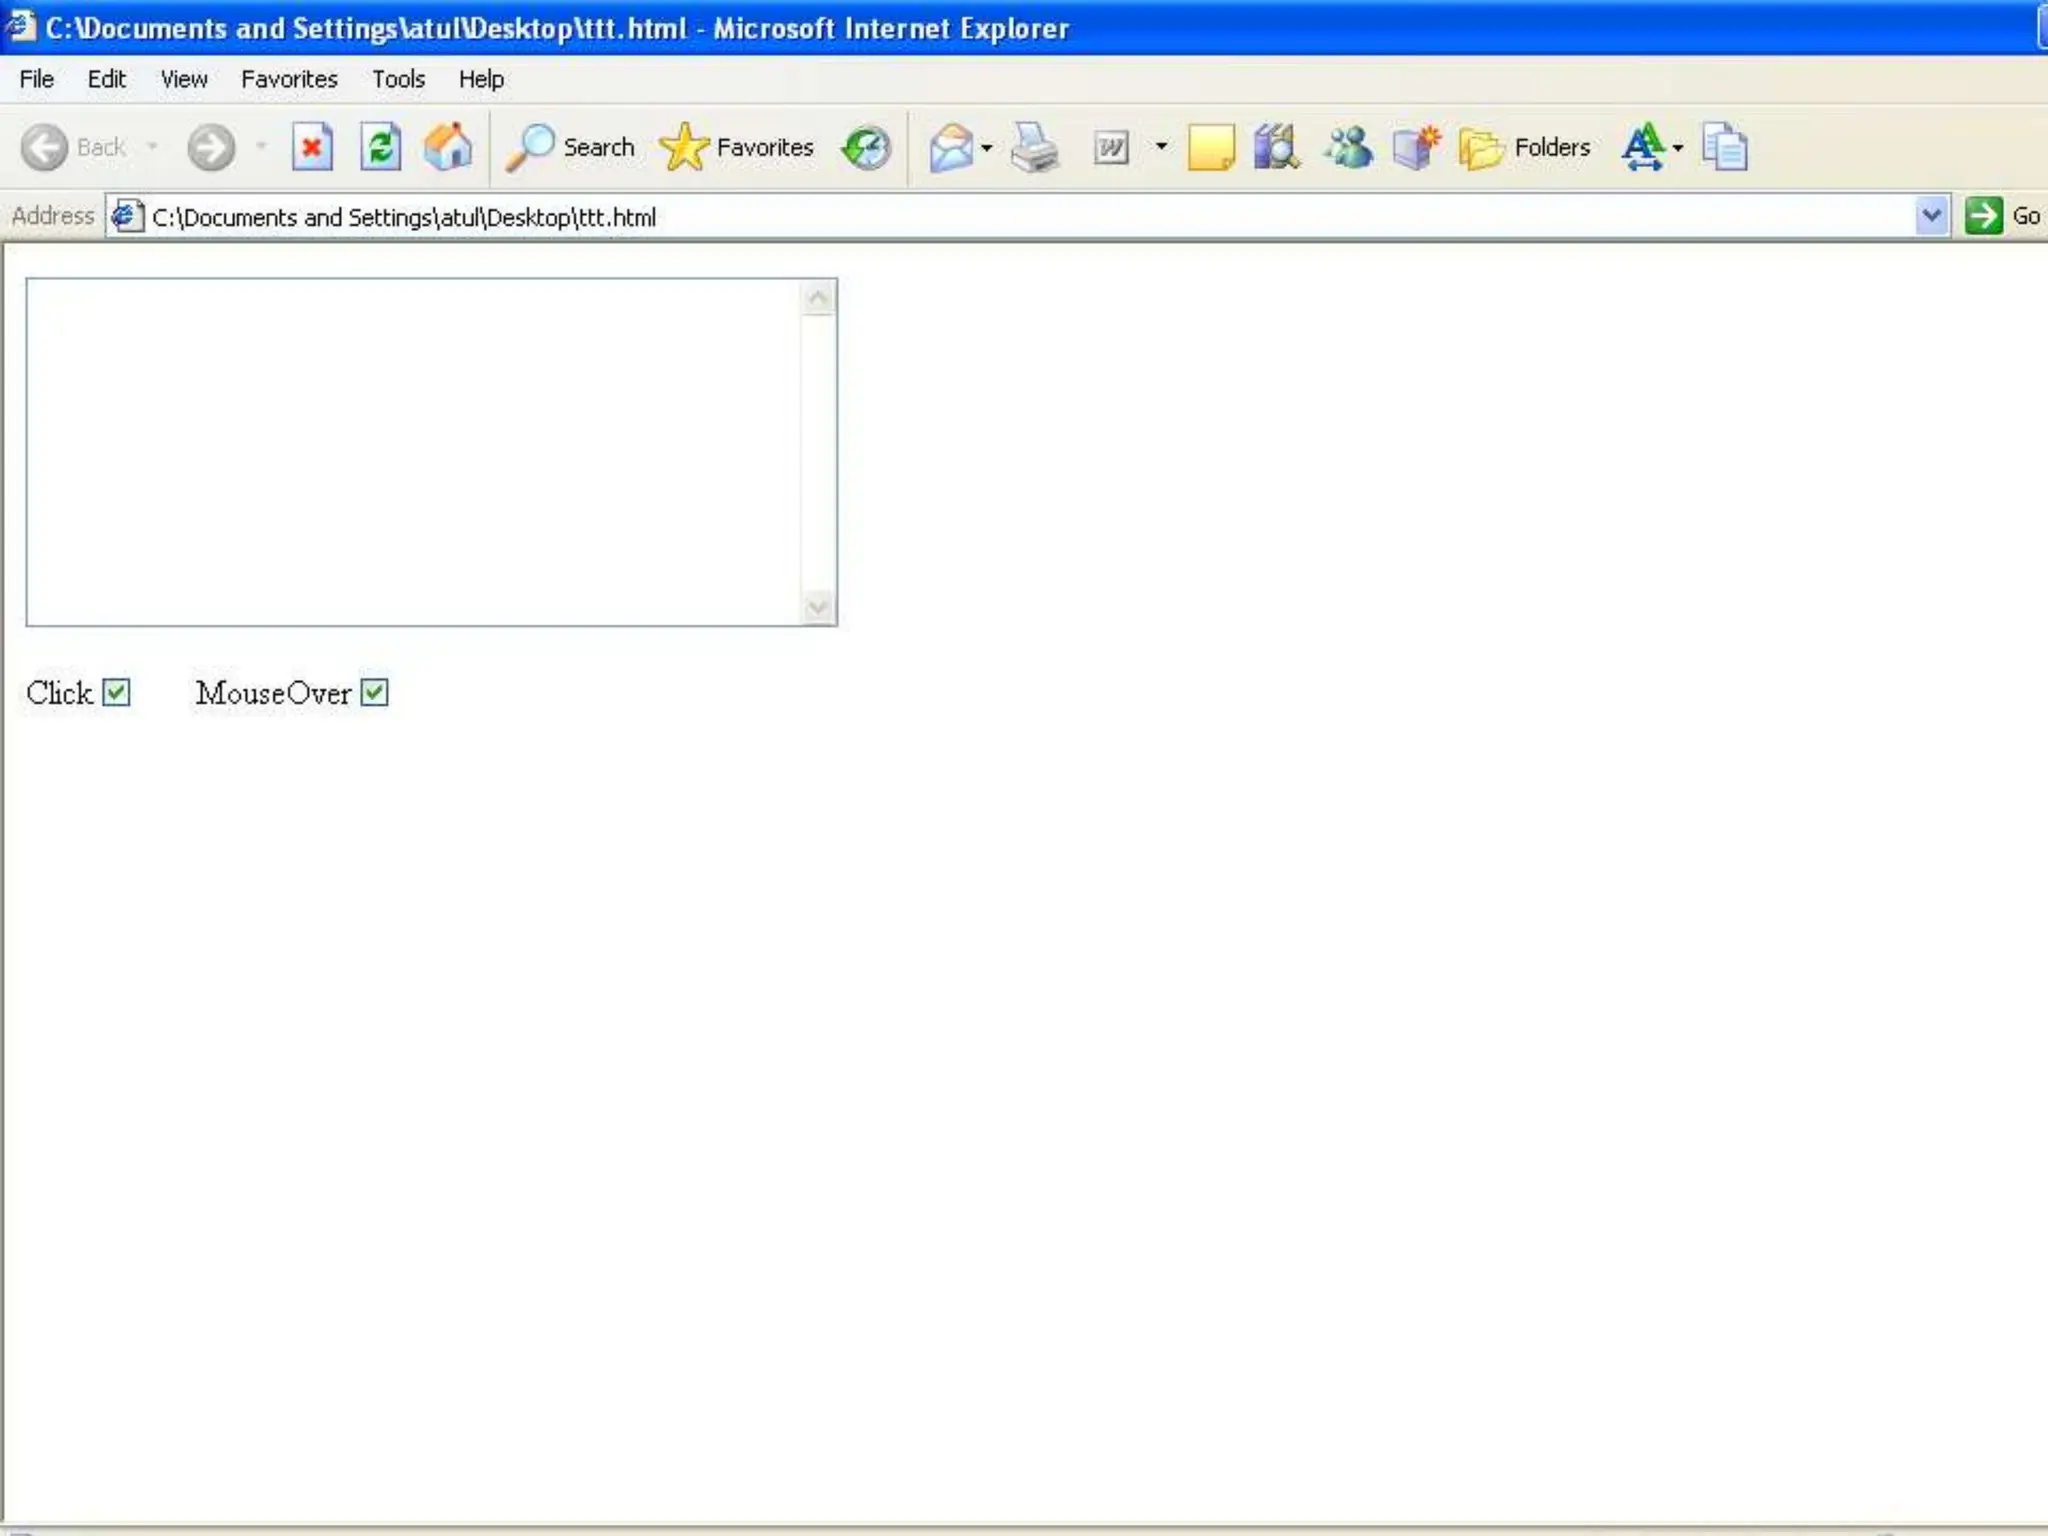Click the Stop loading page icon
Viewport: 2048px width, 1536px height.
pyautogui.click(x=312, y=148)
